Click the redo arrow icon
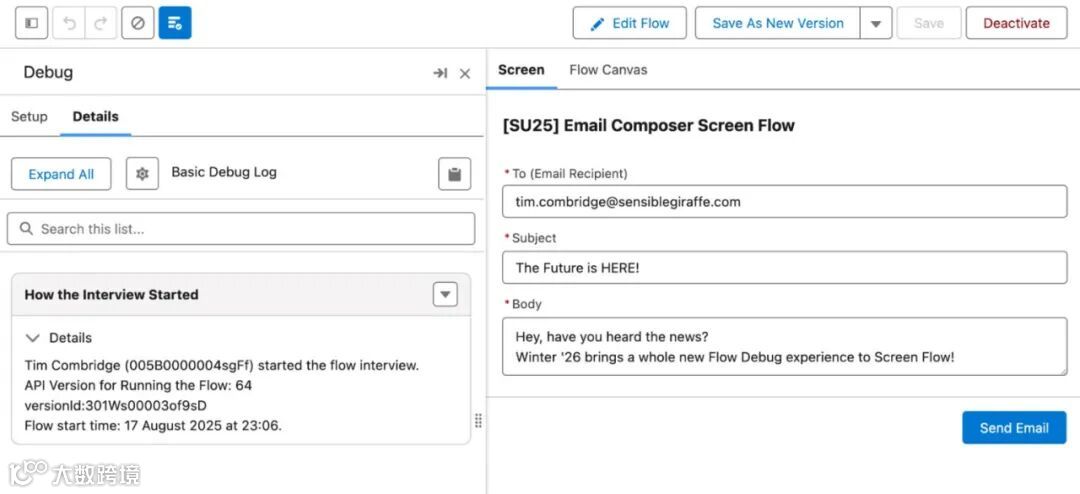 pyautogui.click(x=100, y=23)
